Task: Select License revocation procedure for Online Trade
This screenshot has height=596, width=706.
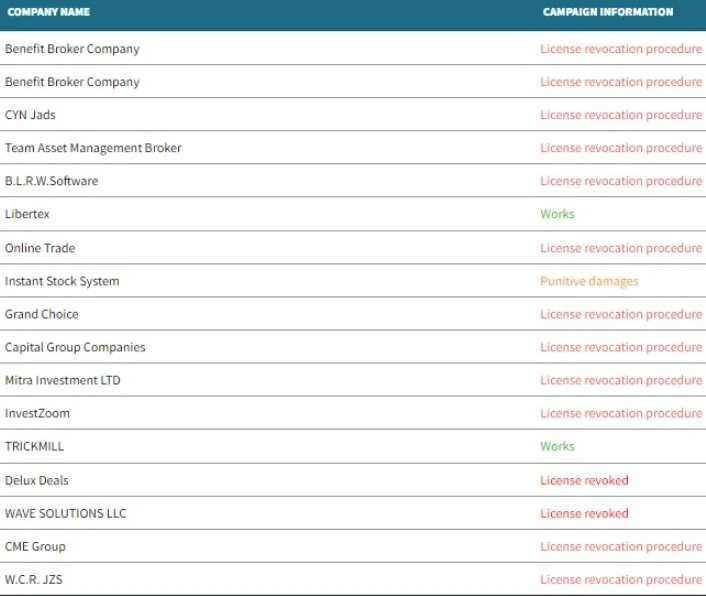Action: tap(621, 248)
